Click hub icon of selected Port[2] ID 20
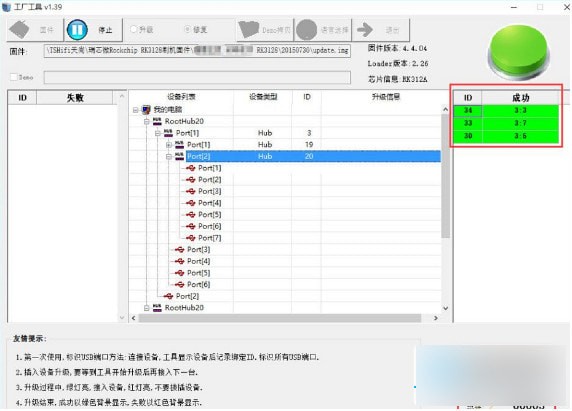 pyautogui.click(x=179, y=156)
